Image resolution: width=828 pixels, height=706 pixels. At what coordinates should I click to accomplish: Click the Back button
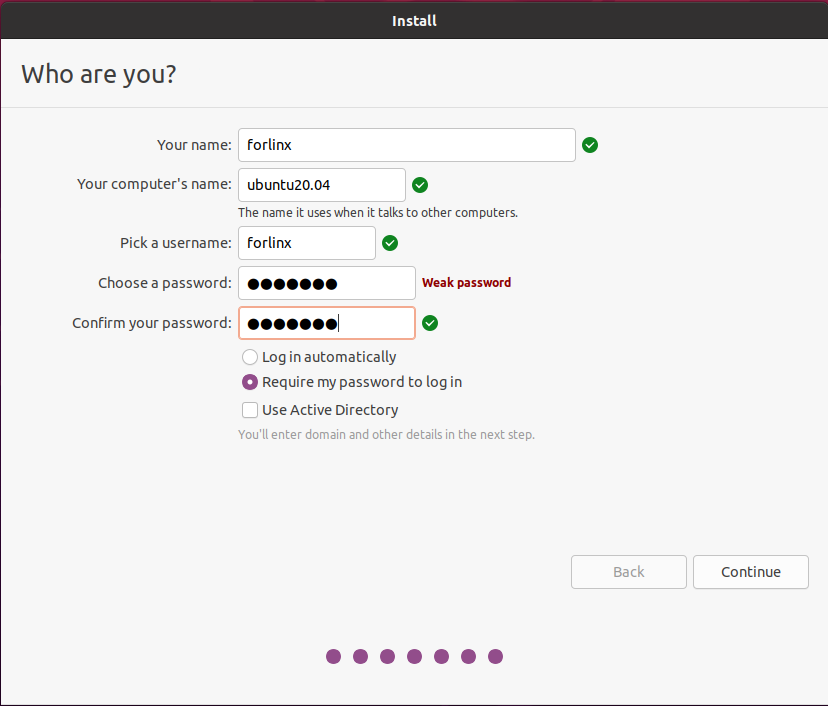629,572
